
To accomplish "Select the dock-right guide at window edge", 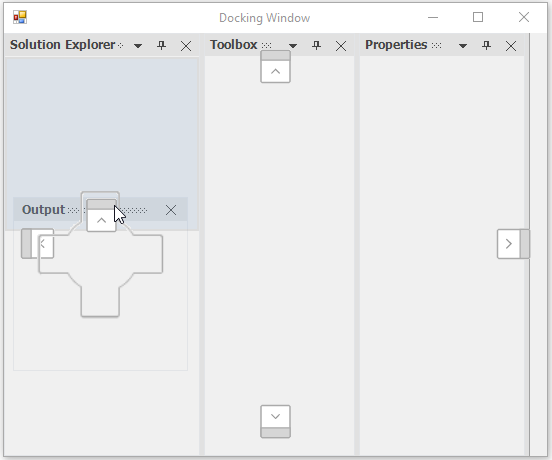I will coord(513,244).
